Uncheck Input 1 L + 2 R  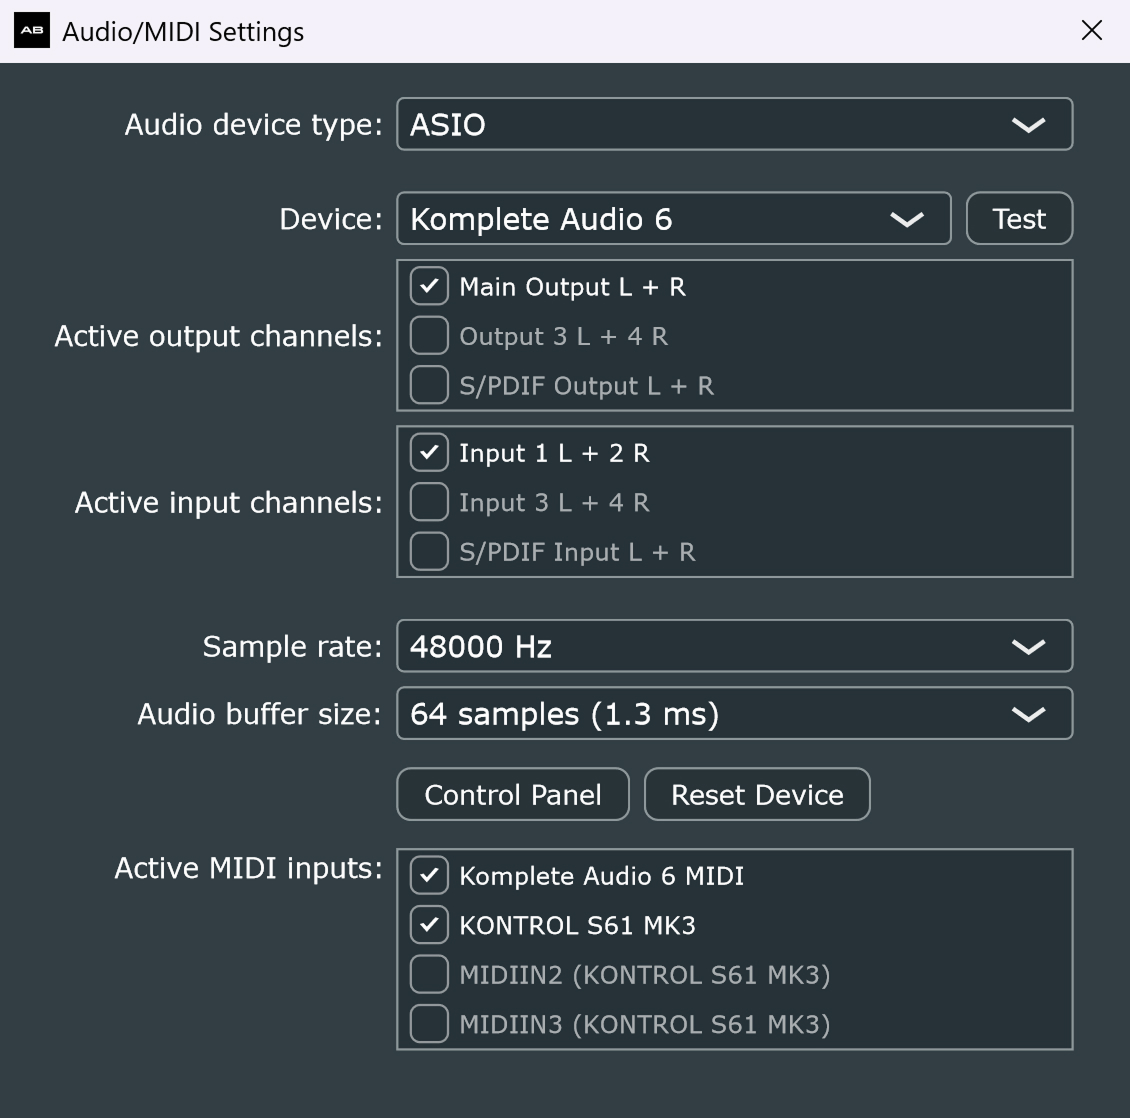429,453
